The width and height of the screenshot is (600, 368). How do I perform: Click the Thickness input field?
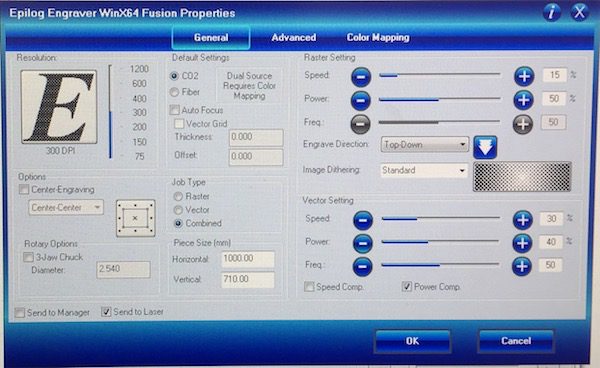coord(256,137)
